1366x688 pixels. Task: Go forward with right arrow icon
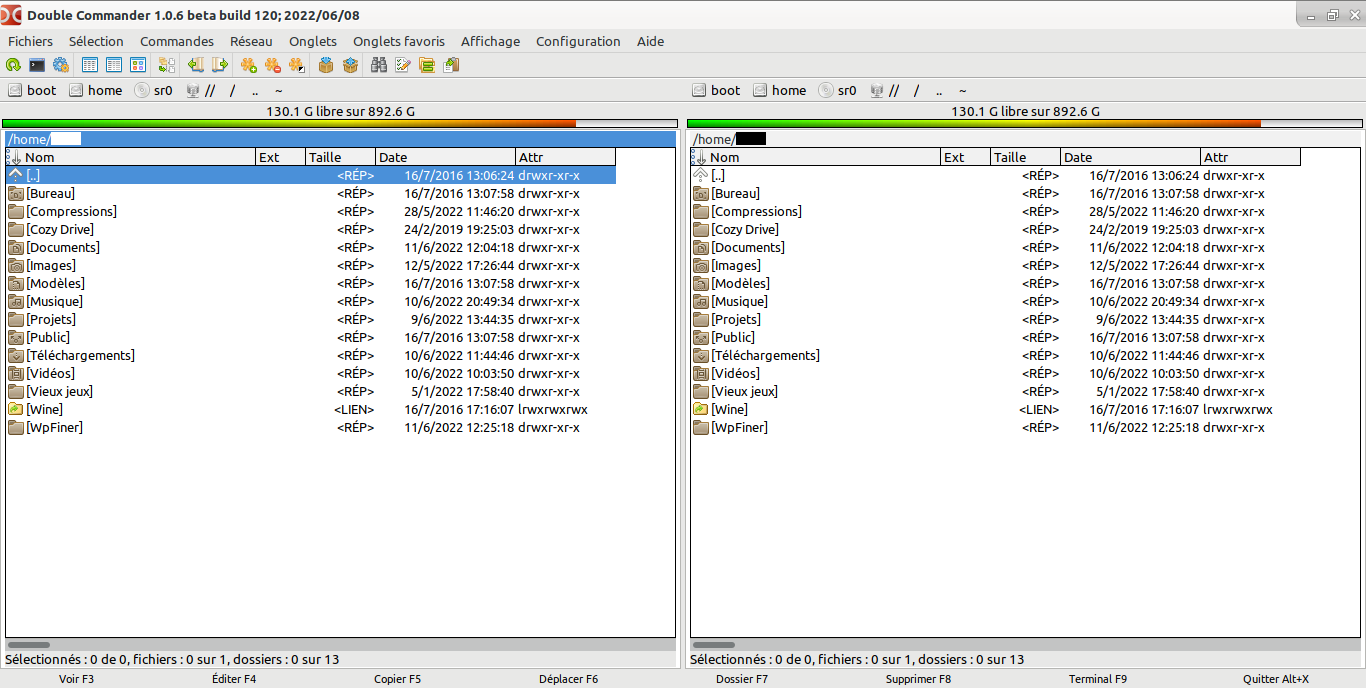pyautogui.click(x=220, y=65)
